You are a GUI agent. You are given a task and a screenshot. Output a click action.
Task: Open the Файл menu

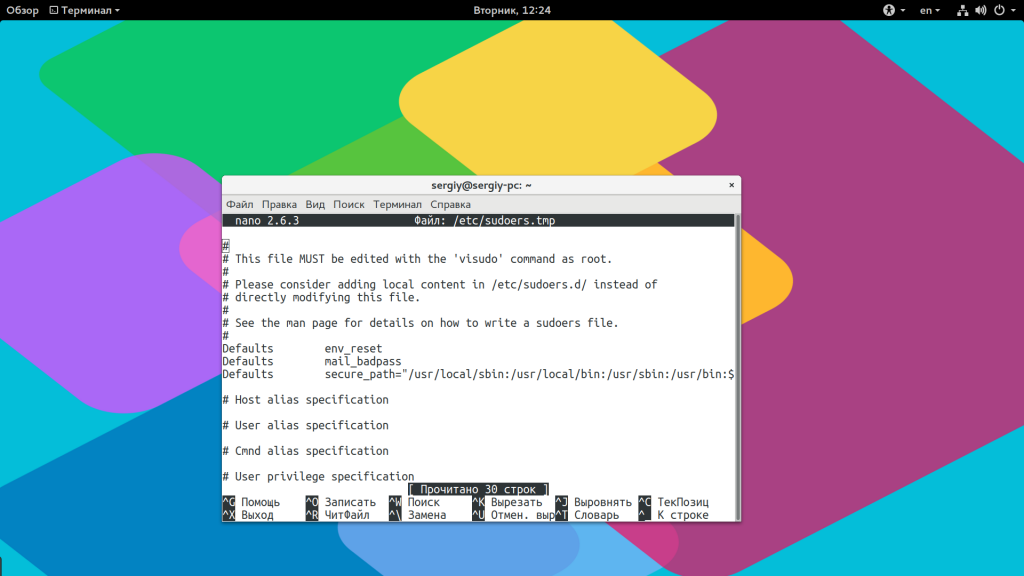239,204
